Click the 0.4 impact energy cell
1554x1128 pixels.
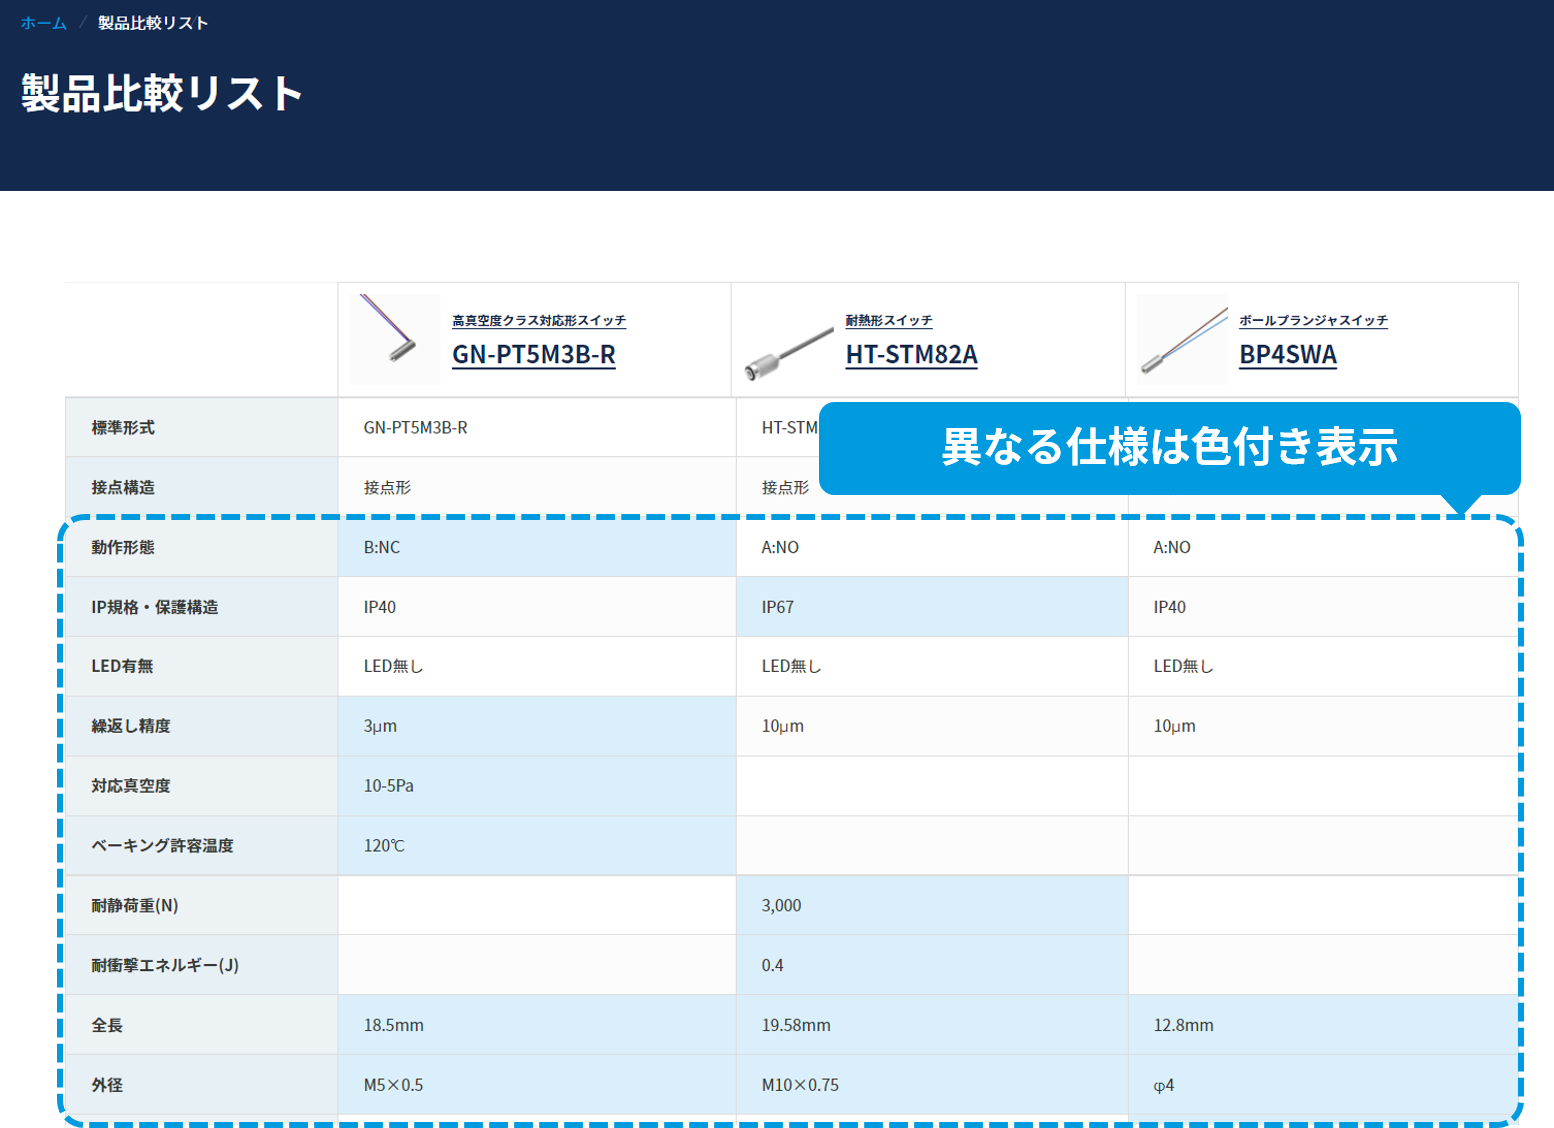click(x=932, y=965)
